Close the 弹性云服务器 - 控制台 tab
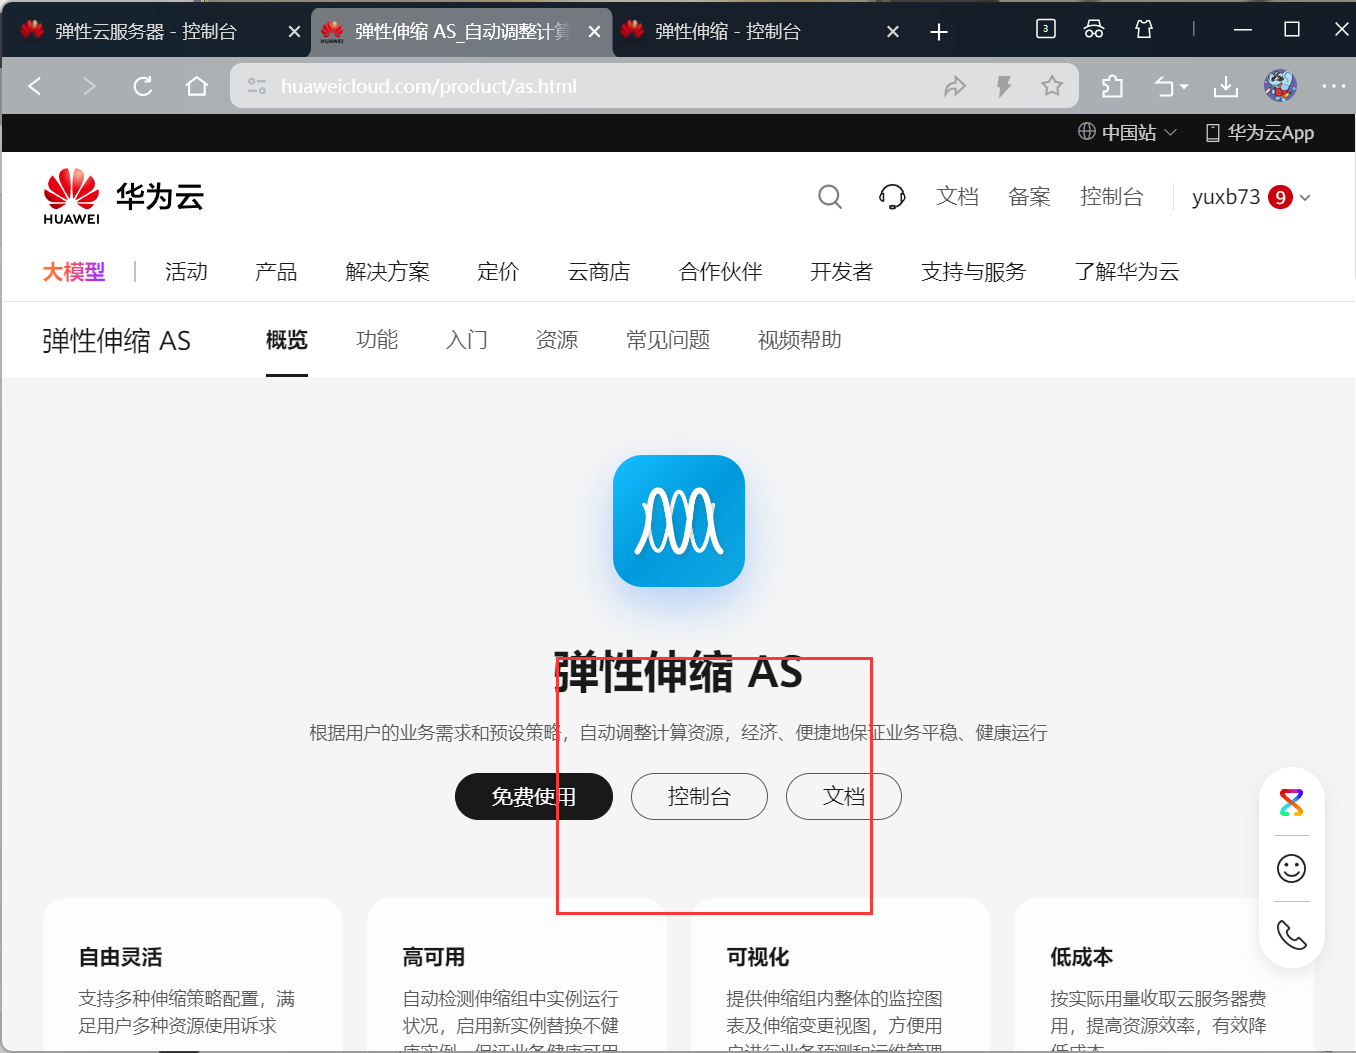Screen dimensions: 1356x1053 [x=294, y=32]
